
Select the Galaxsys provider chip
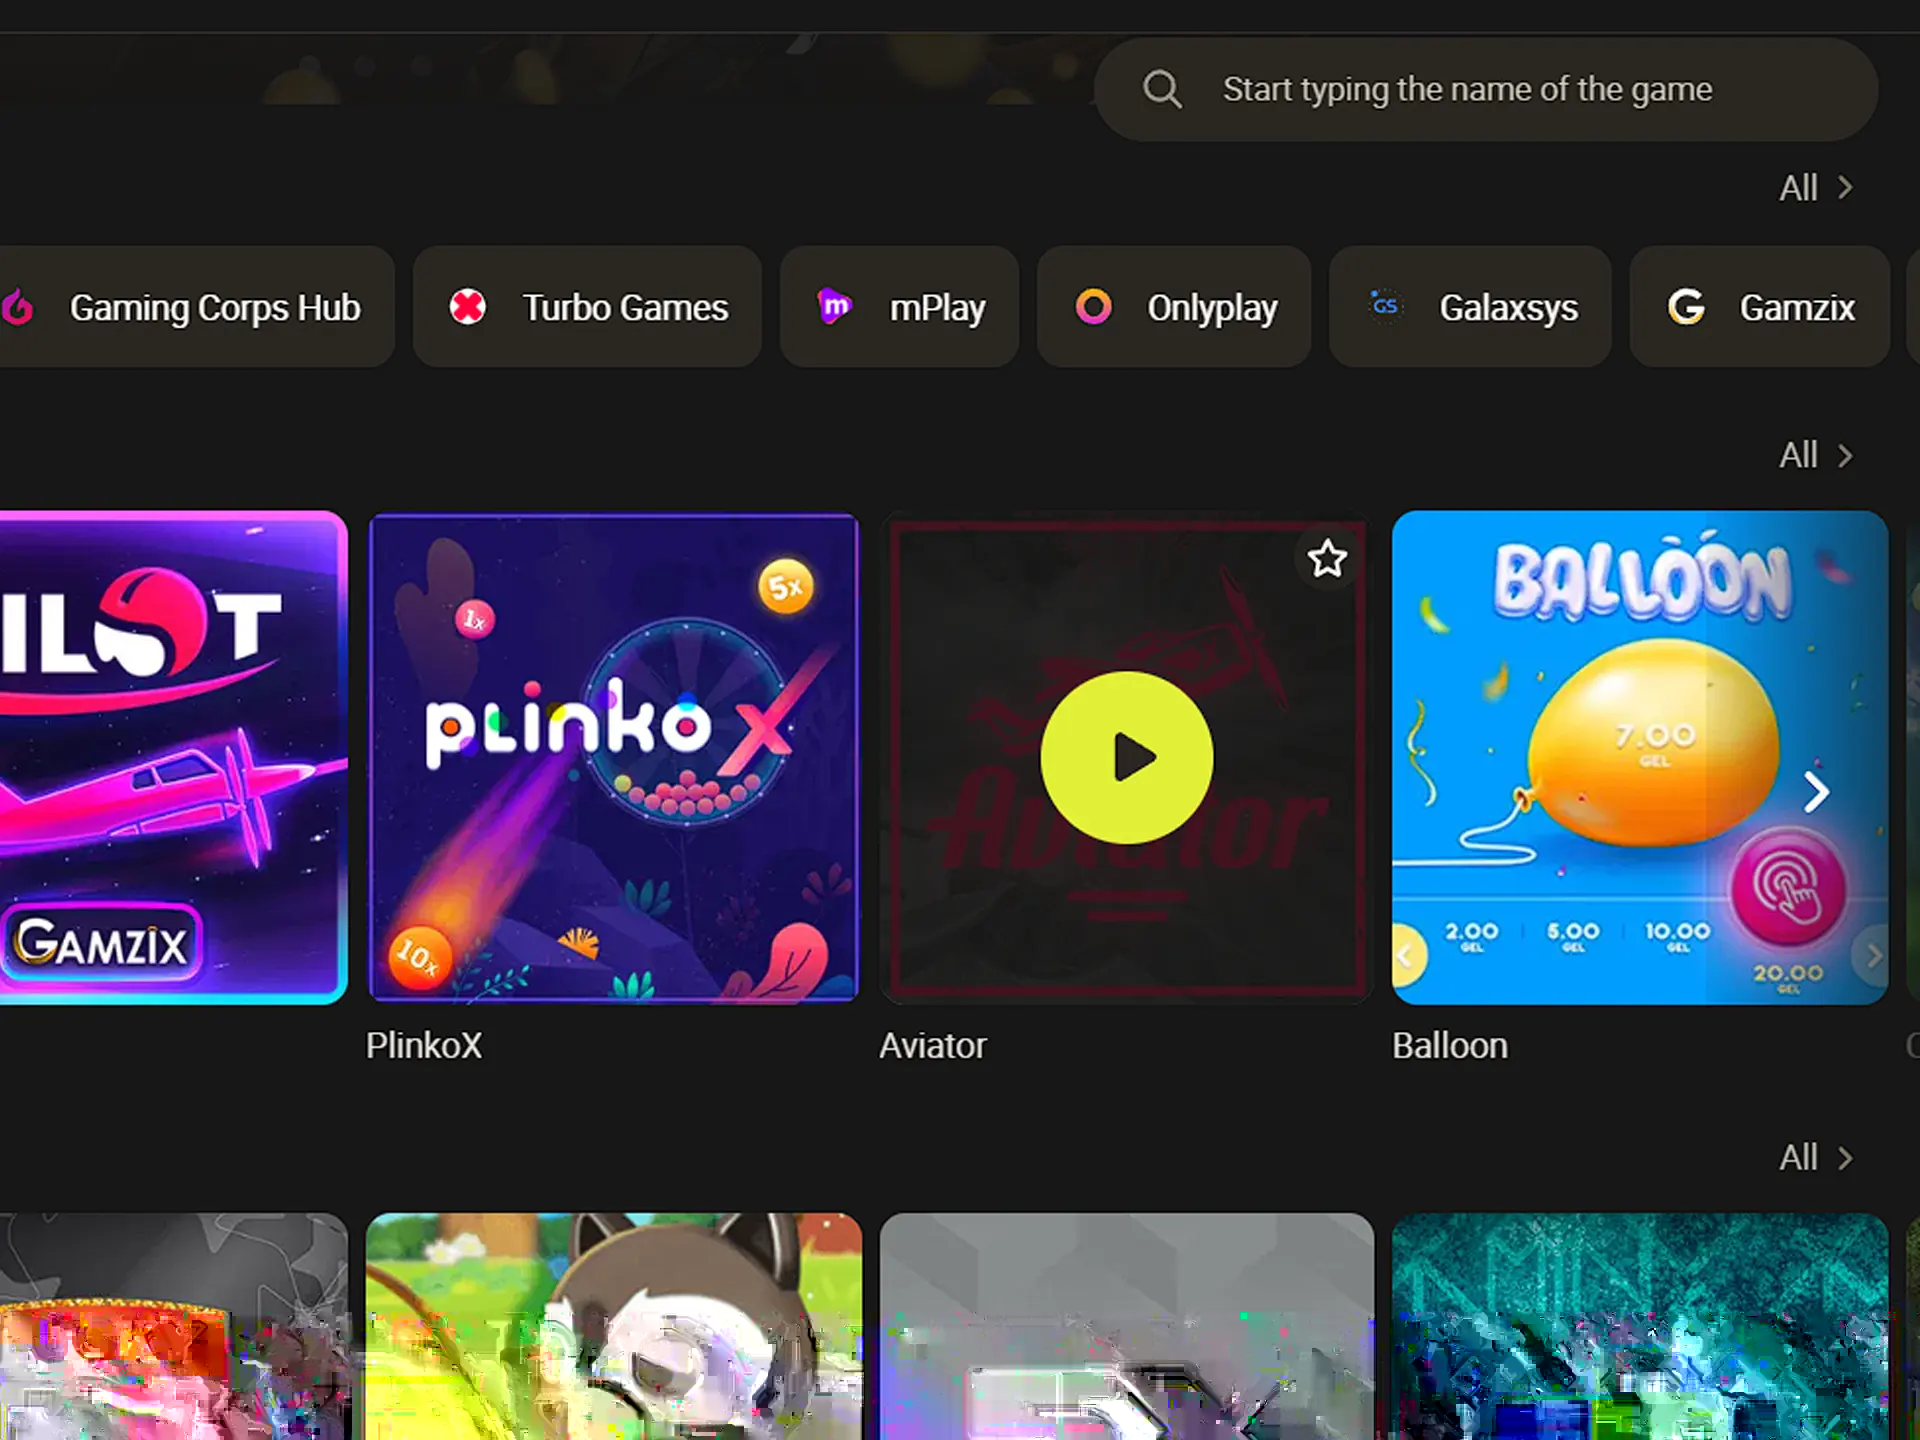pos(1470,307)
